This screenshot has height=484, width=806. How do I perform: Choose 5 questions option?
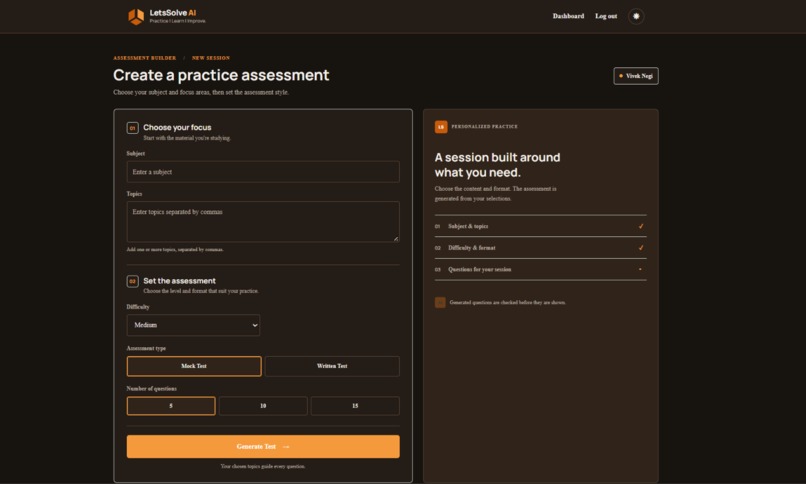pyautogui.click(x=171, y=406)
